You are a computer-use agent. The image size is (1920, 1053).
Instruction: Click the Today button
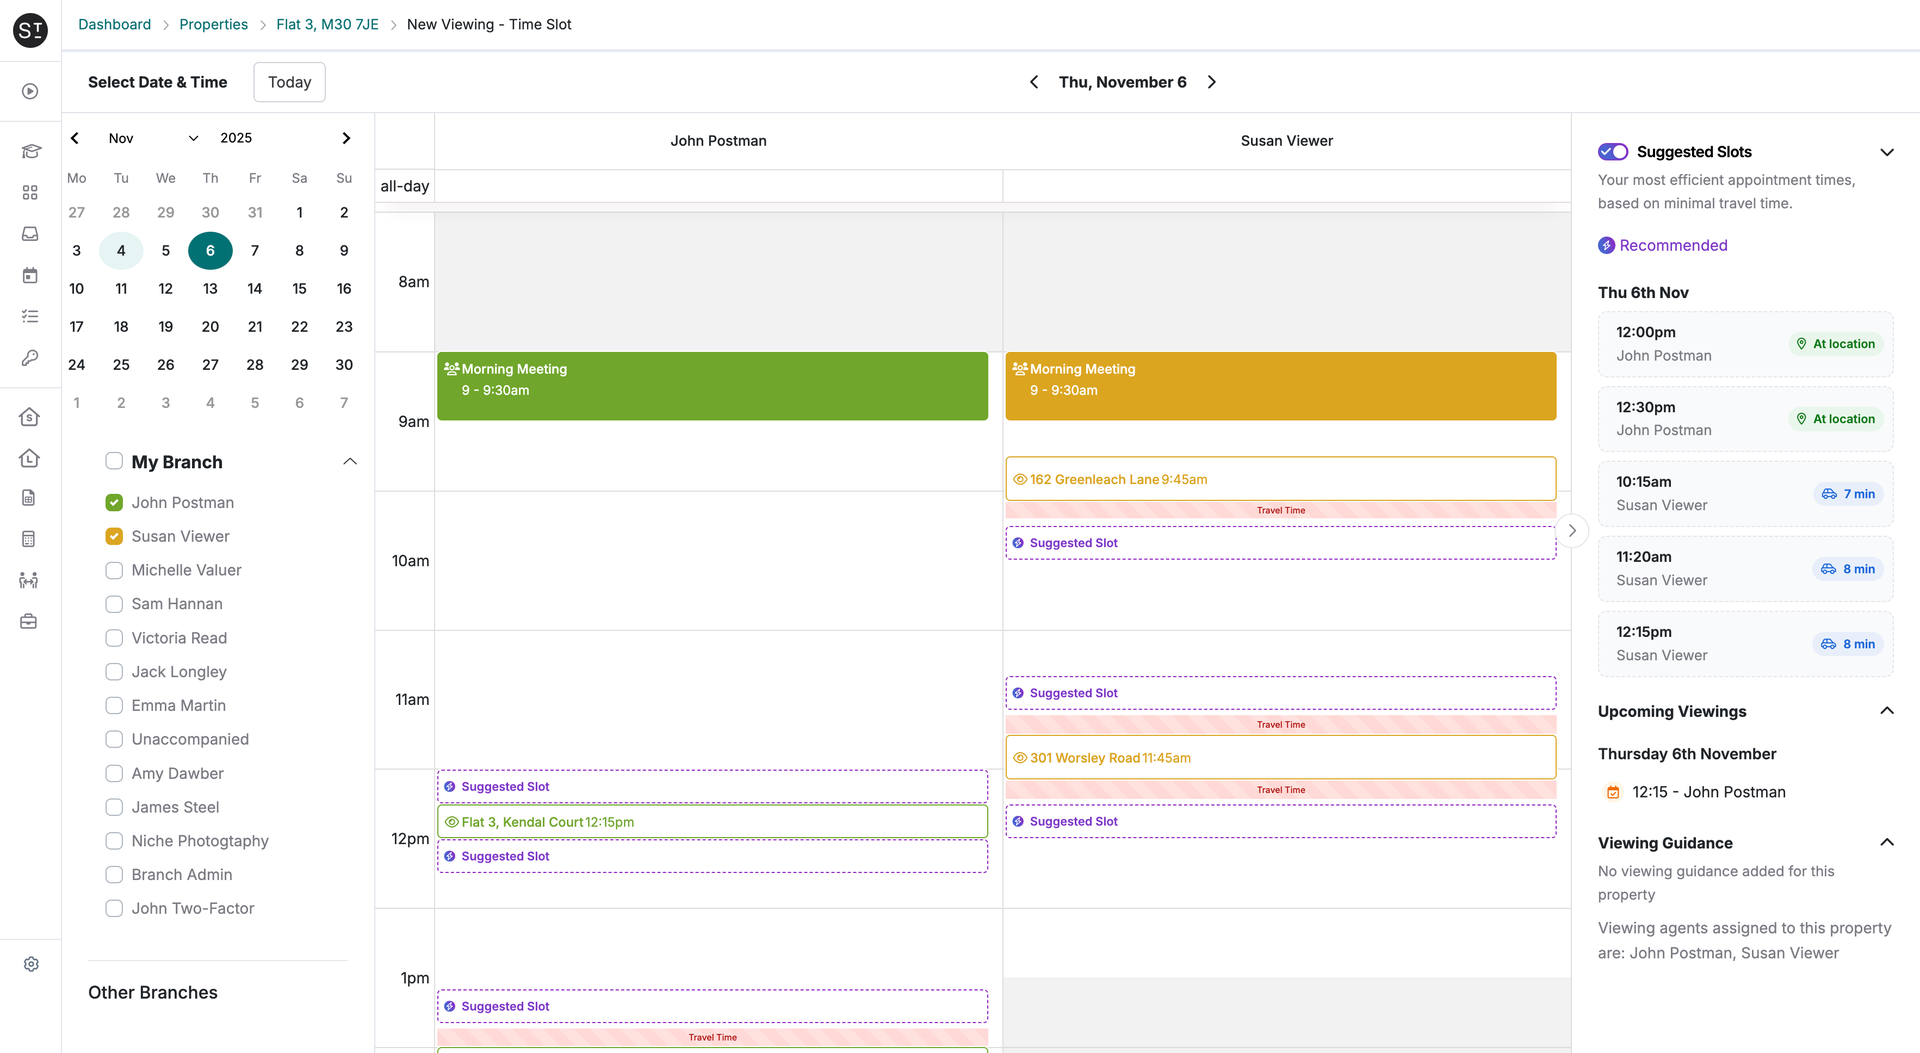pyautogui.click(x=289, y=82)
